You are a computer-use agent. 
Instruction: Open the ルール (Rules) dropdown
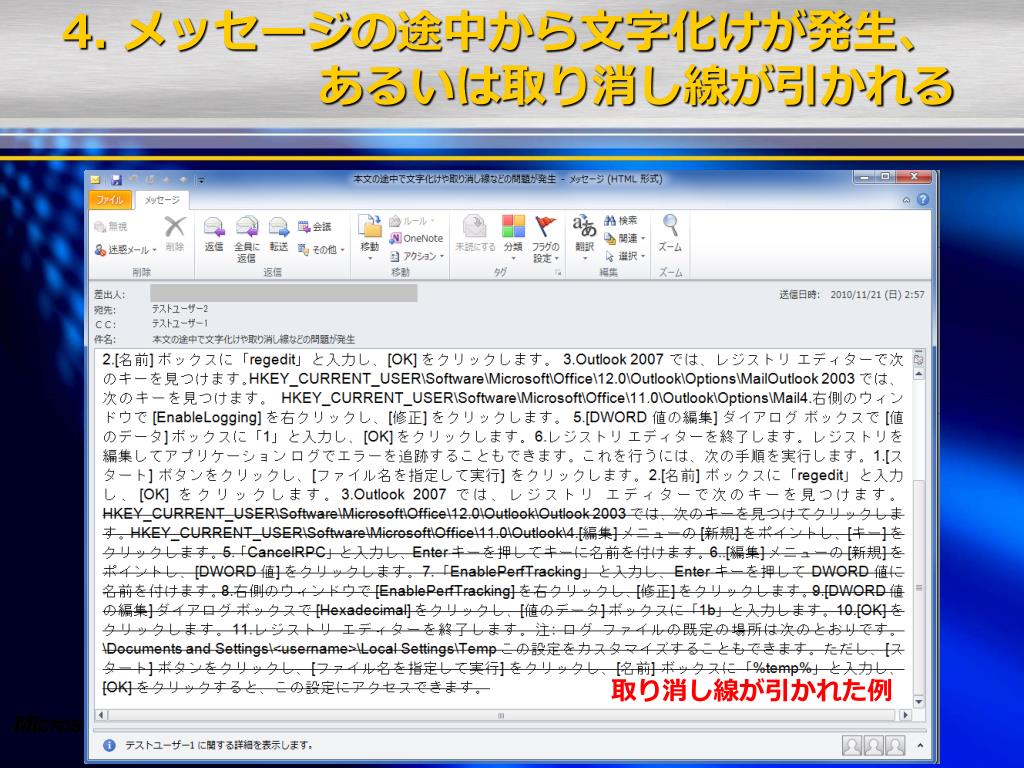412,221
